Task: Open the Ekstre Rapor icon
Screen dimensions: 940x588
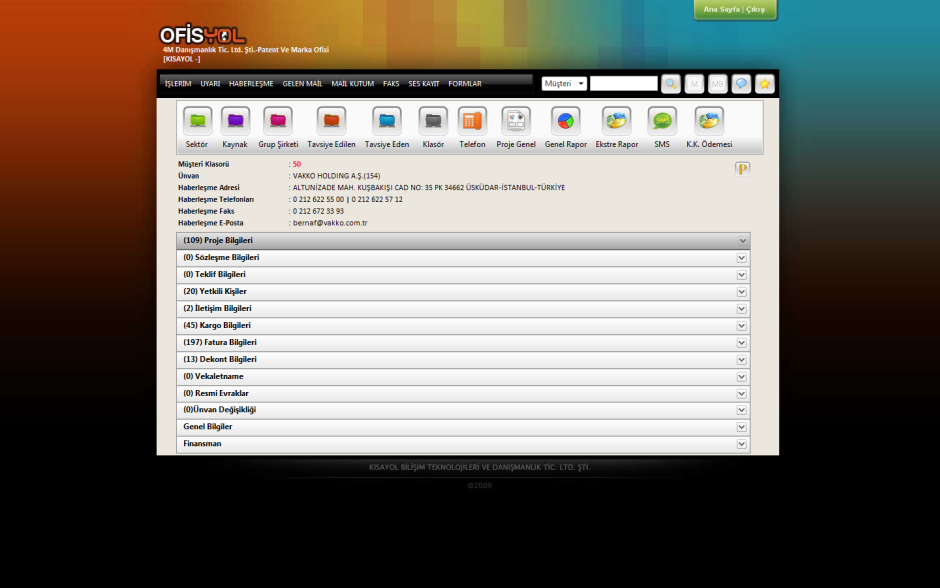Action: point(616,121)
